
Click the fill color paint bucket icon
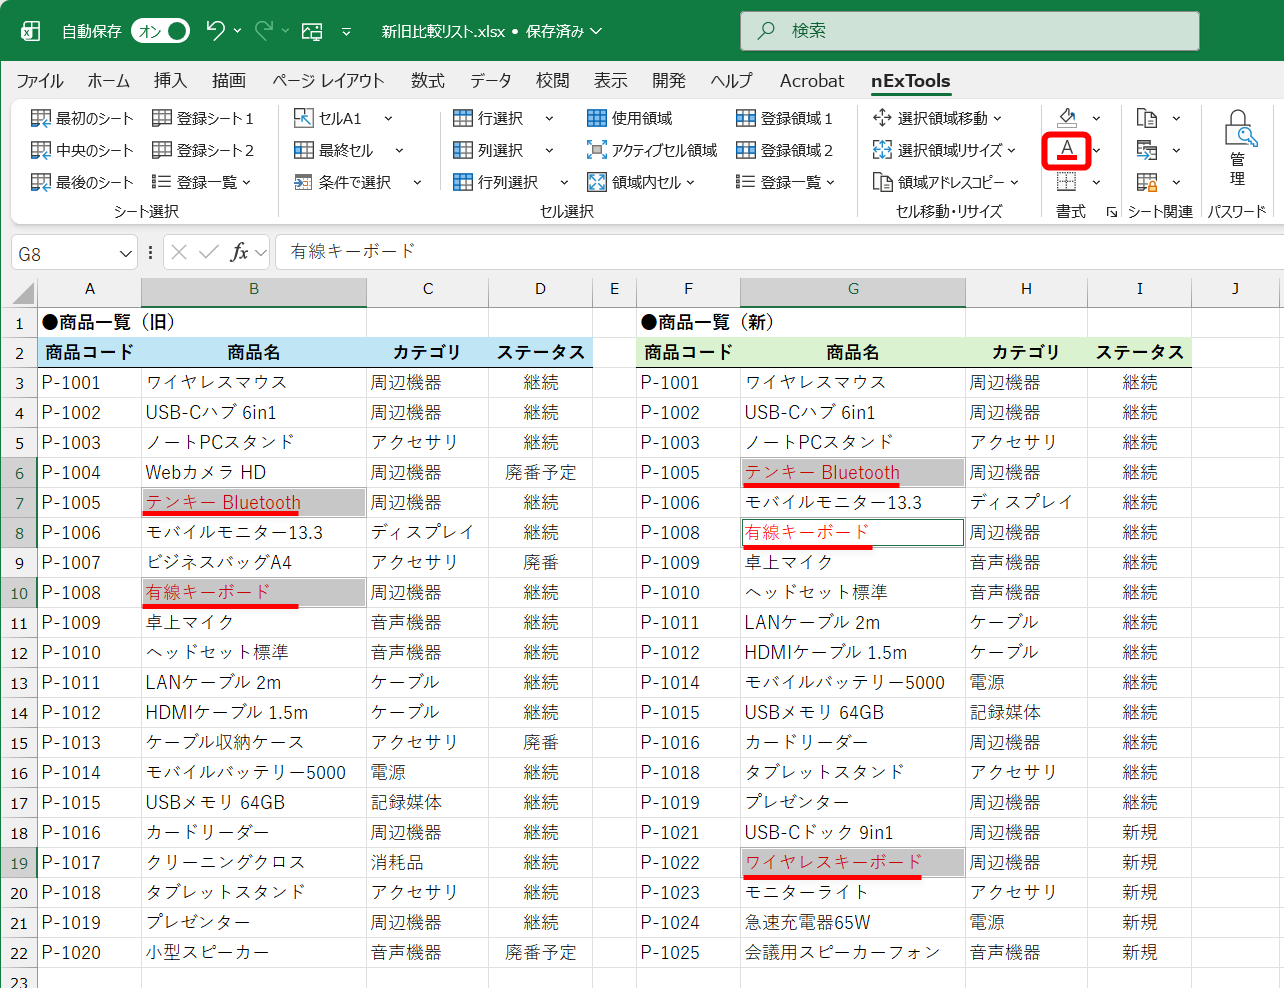(1067, 118)
